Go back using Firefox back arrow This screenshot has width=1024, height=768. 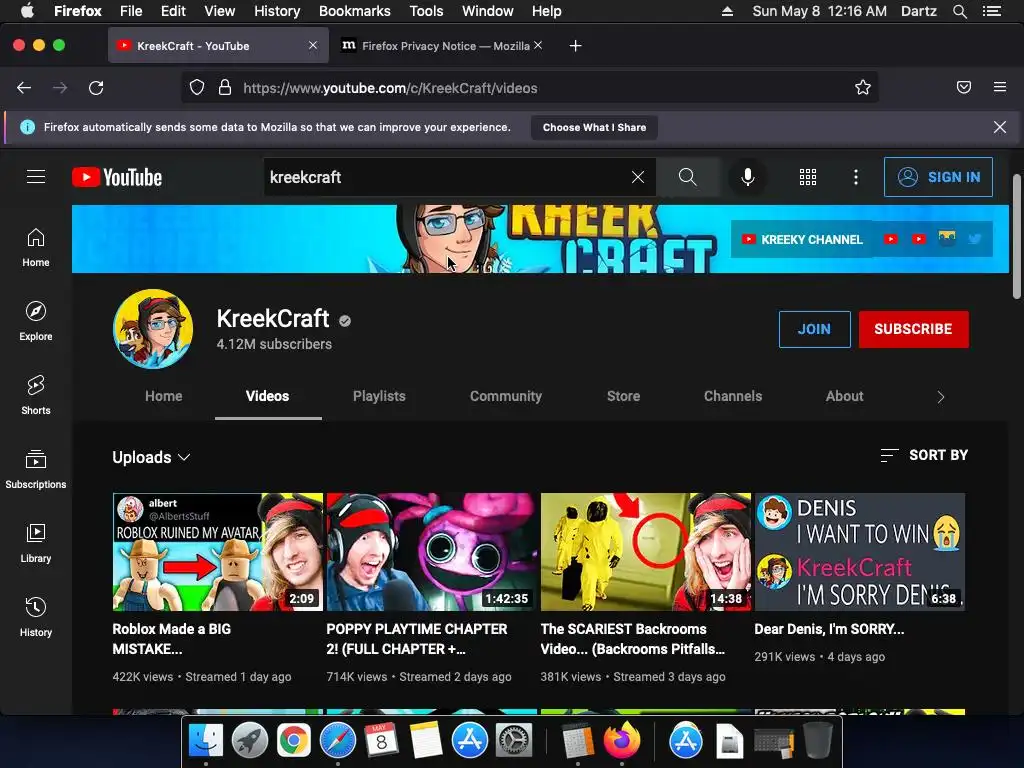24,88
